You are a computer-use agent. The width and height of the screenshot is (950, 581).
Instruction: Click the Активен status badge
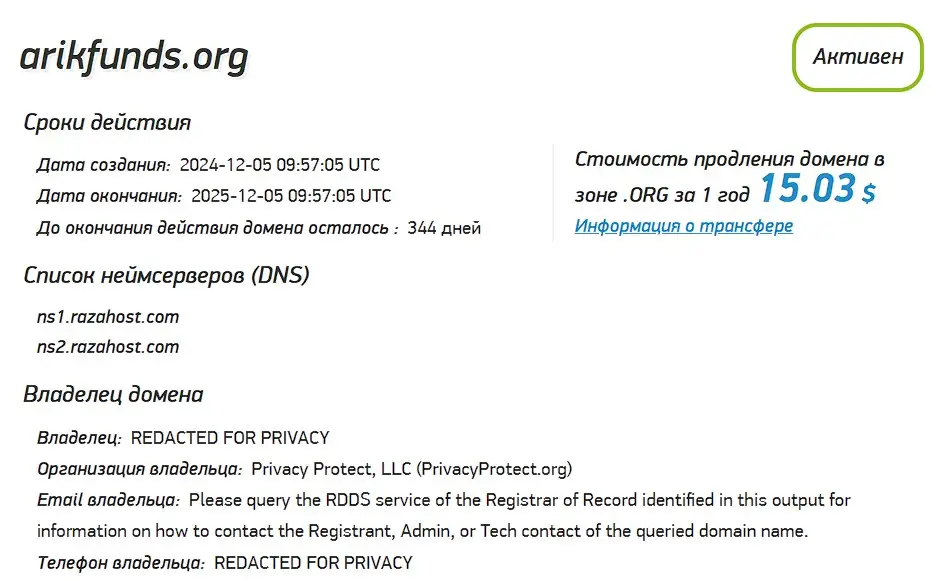tap(857, 57)
